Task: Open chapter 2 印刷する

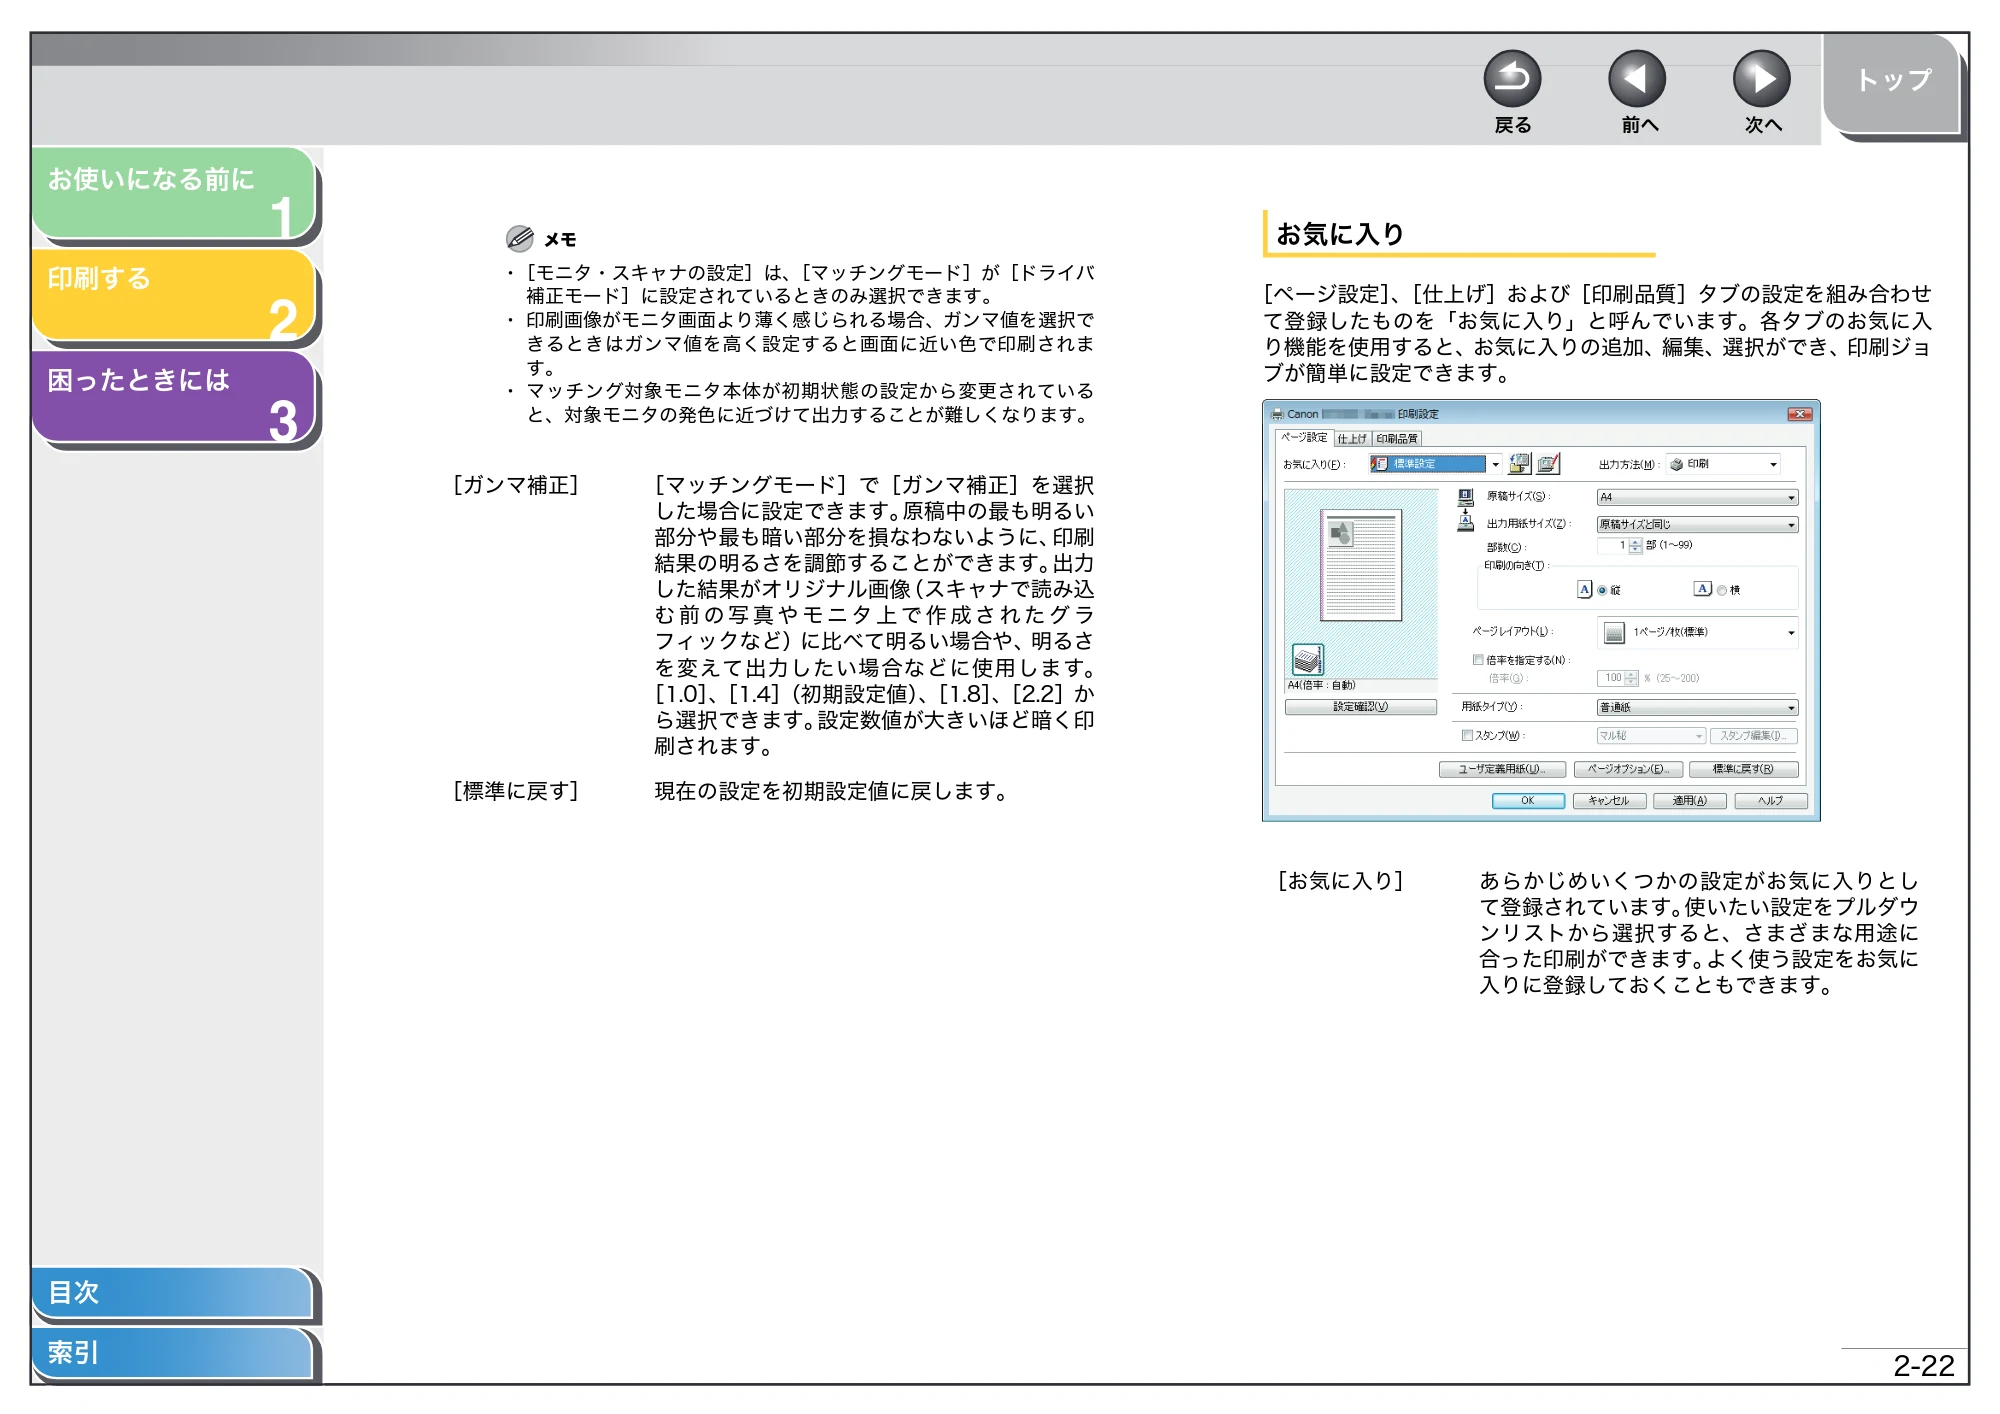Action: point(172,295)
